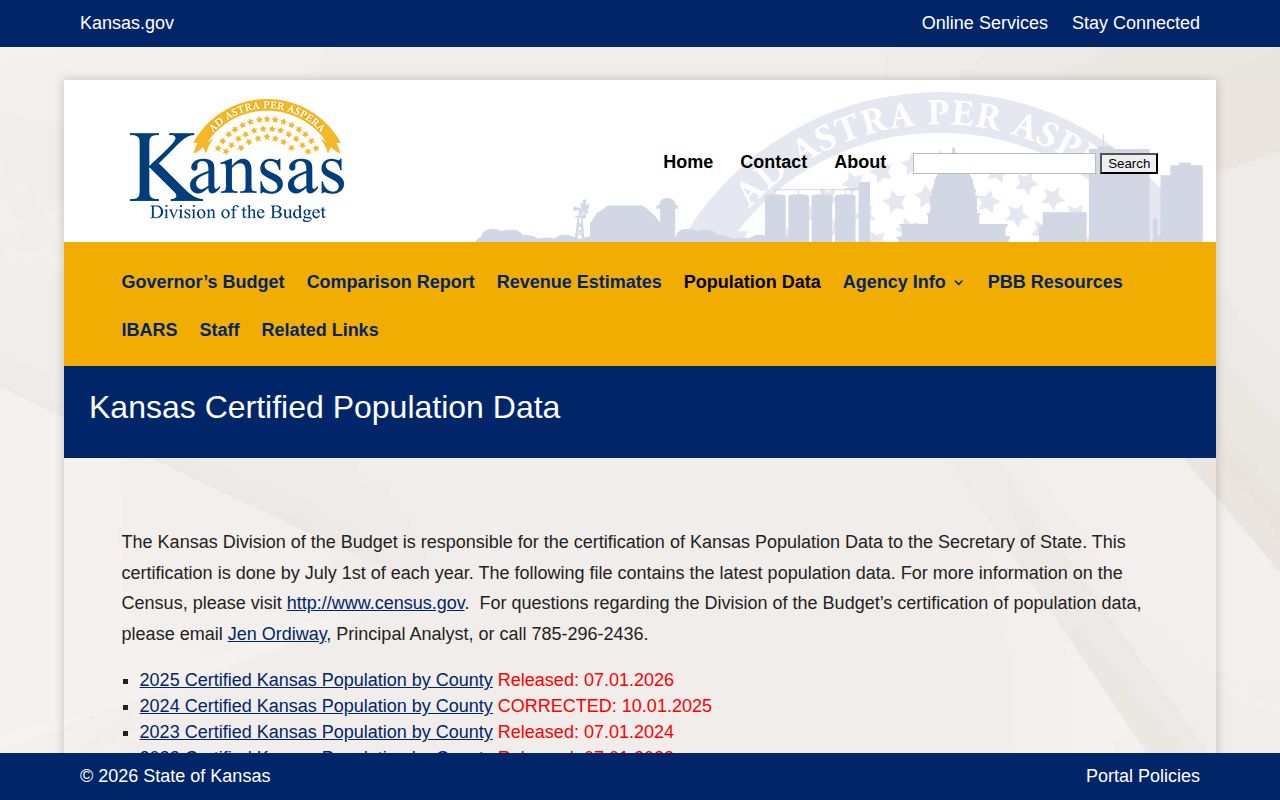Go to Revenue Estimates
This screenshot has height=800, width=1280.
click(x=579, y=282)
